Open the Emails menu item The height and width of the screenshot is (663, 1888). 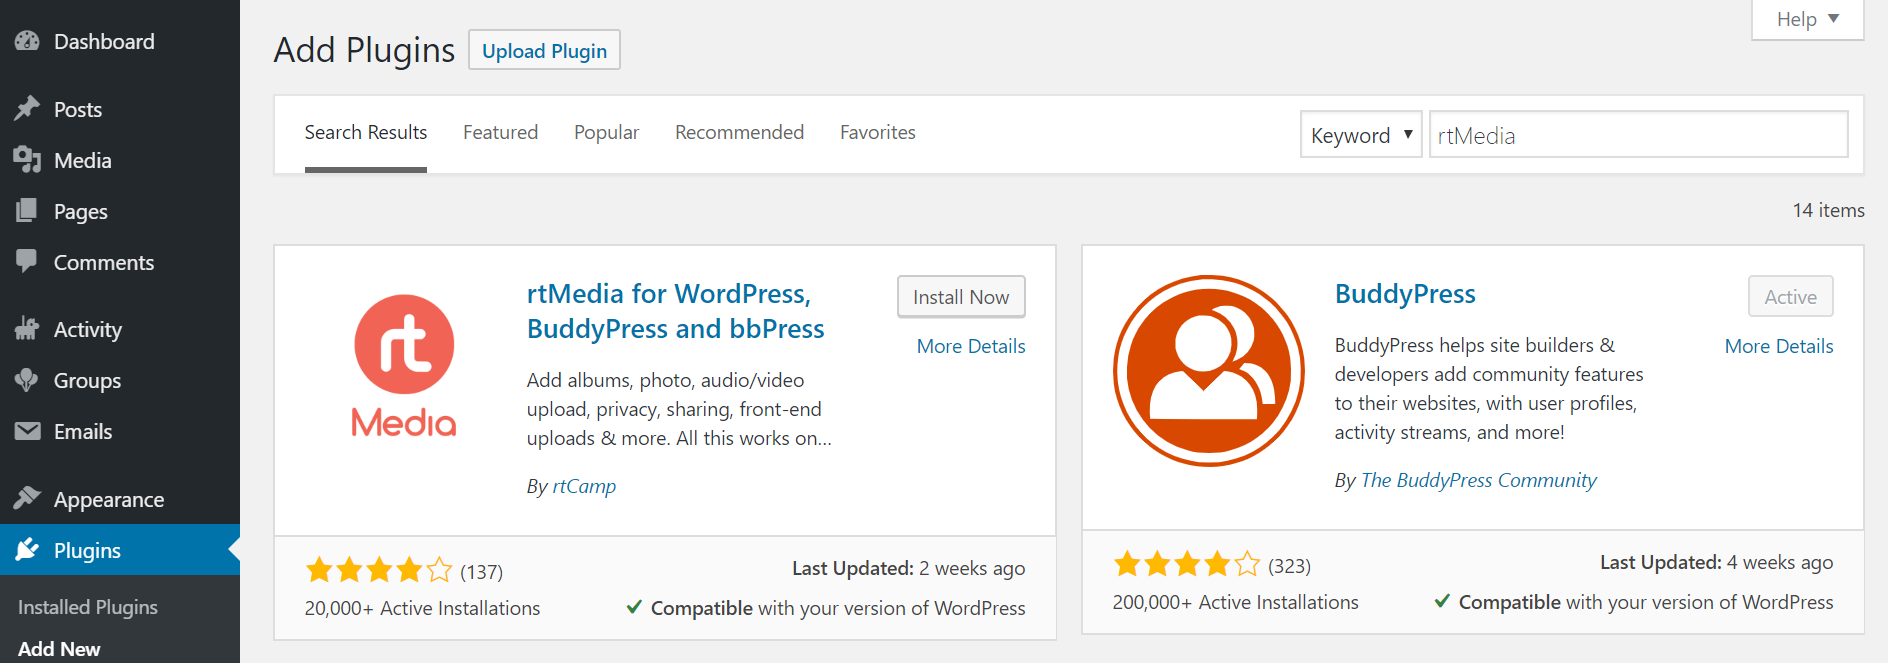click(120, 431)
